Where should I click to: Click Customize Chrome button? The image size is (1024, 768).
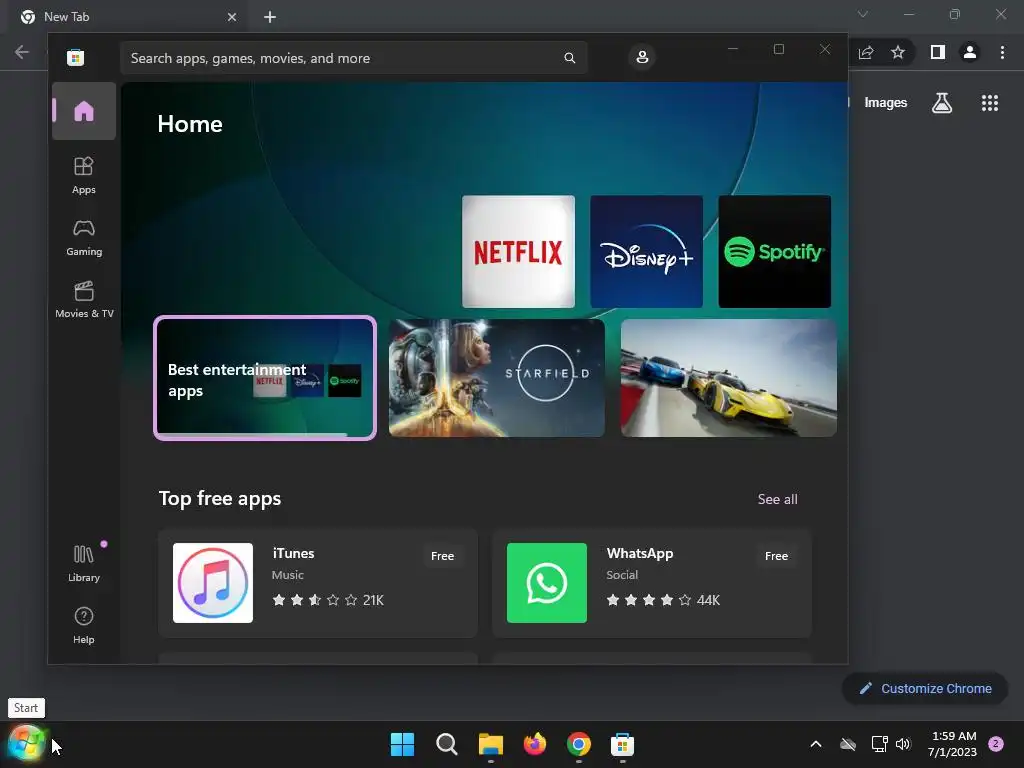[x=925, y=688]
